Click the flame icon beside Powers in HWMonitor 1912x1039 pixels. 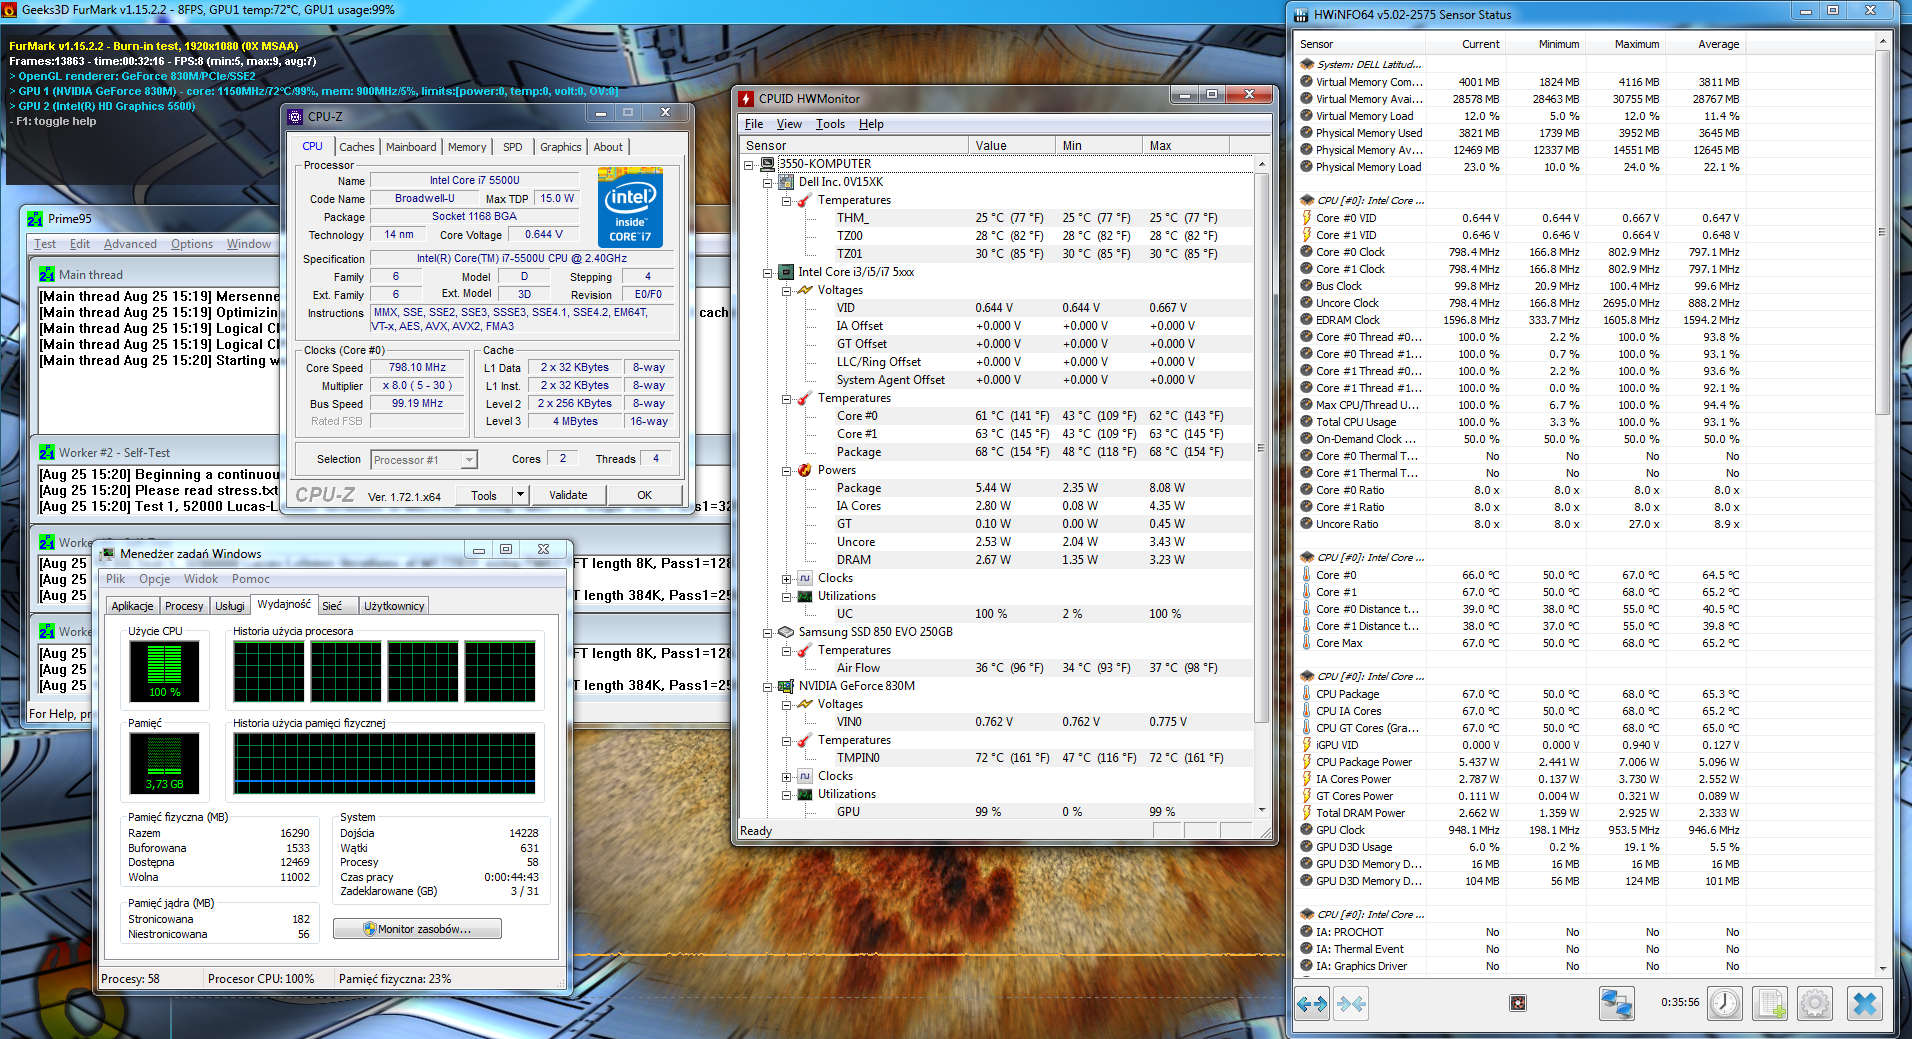coord(805,470)
